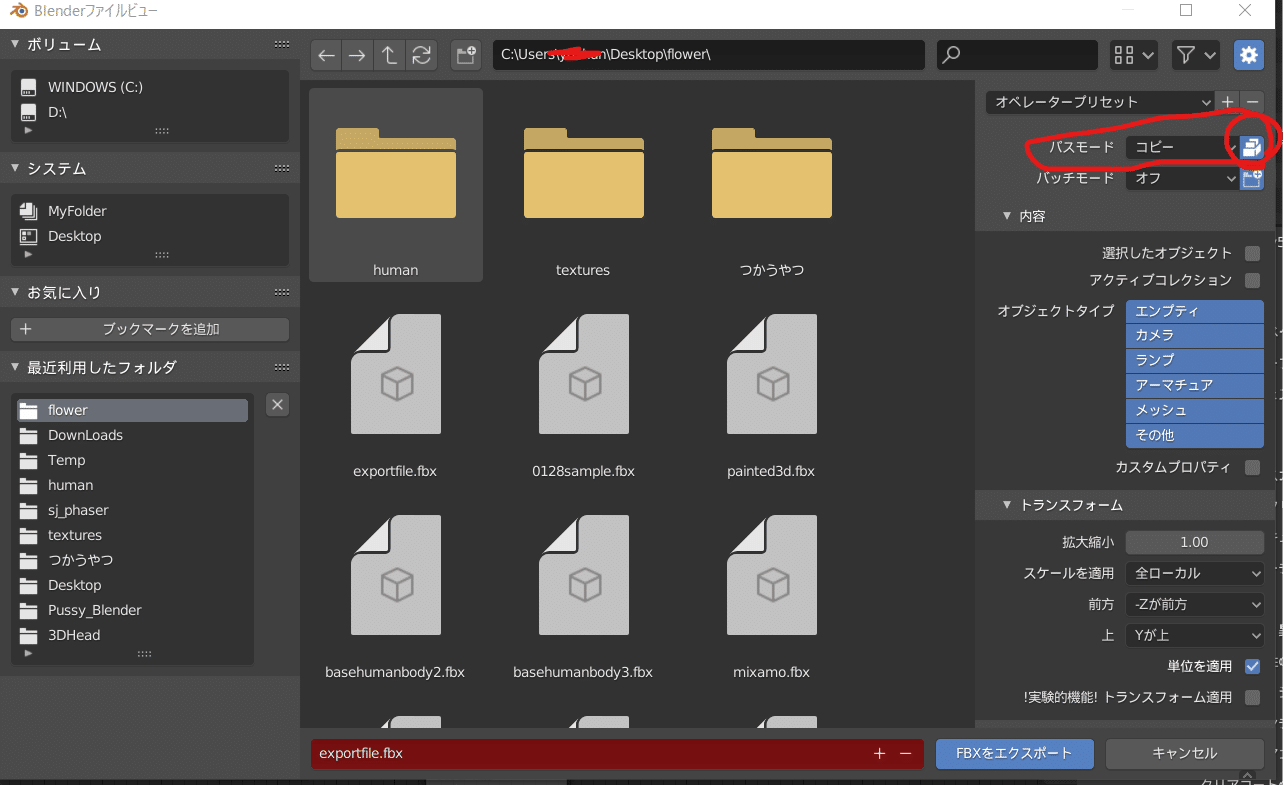Collapse the ボリューム panel
This screenshot has height=785, width=1284.
point(16,44)
